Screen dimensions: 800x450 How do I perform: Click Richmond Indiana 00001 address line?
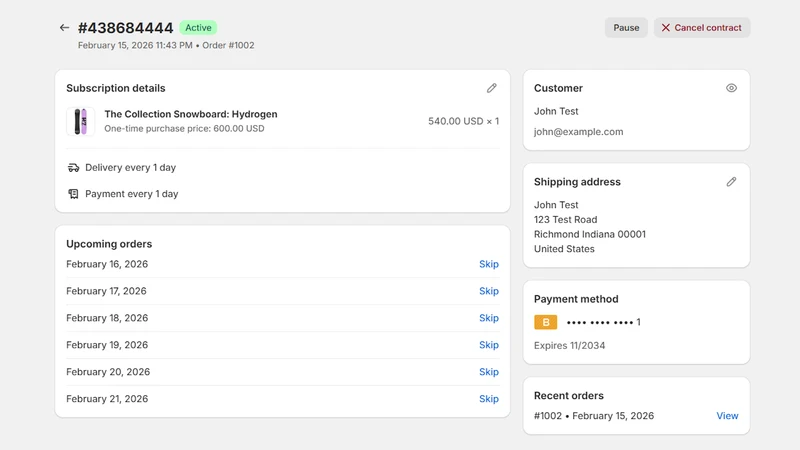(590, 234)
